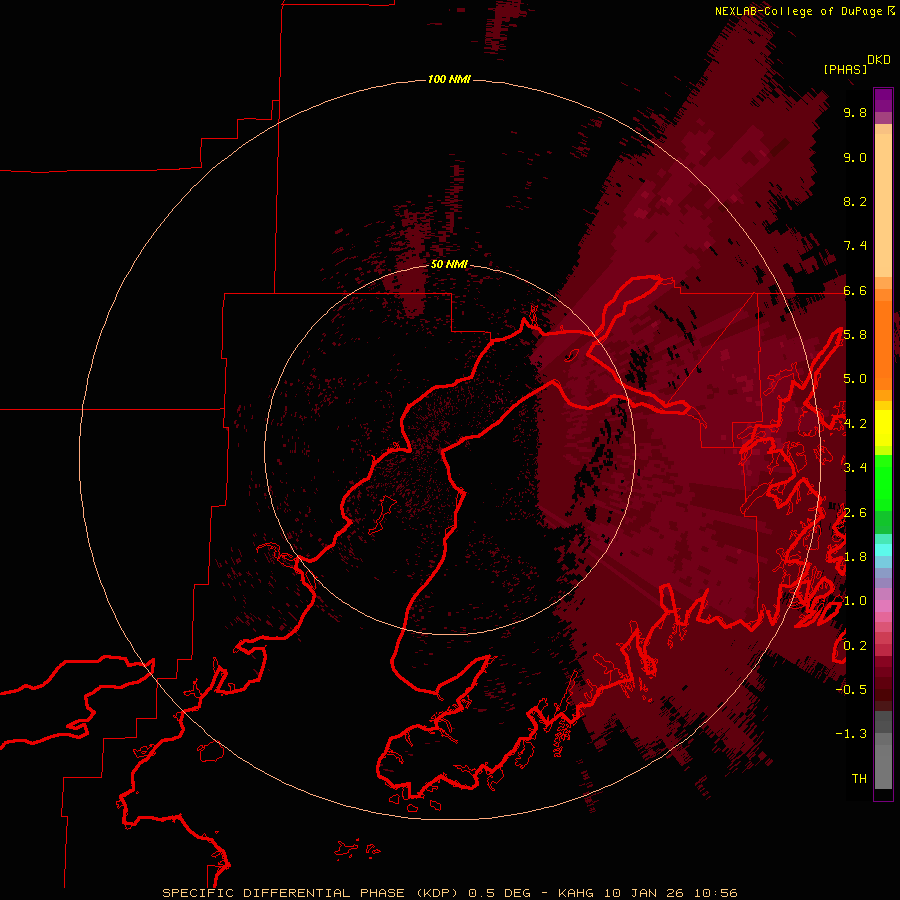The height and width of the screenshot is (900, 900).
Task: Click the purple swatch at the colorbar top
Action: pyautogui.click(x=883, y=100)
